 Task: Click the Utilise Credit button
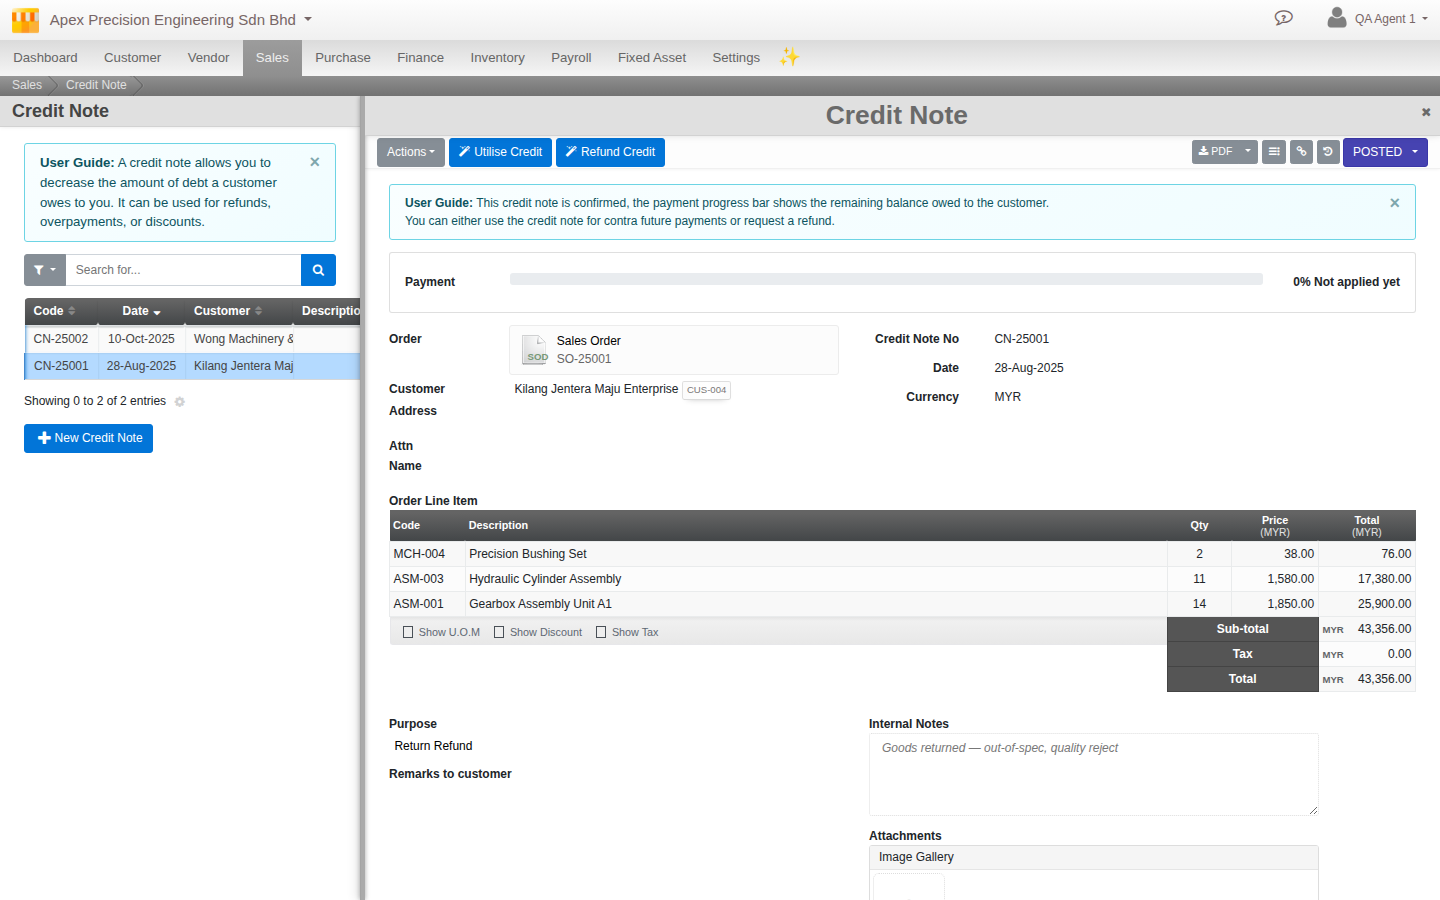(x=500, y=152)
